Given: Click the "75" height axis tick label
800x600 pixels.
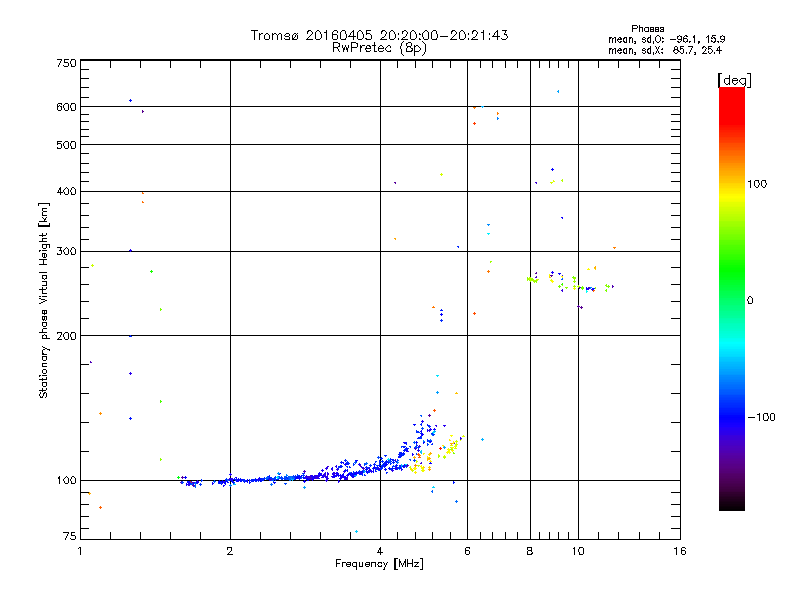Looking at the screenshot, I should 70,536.
